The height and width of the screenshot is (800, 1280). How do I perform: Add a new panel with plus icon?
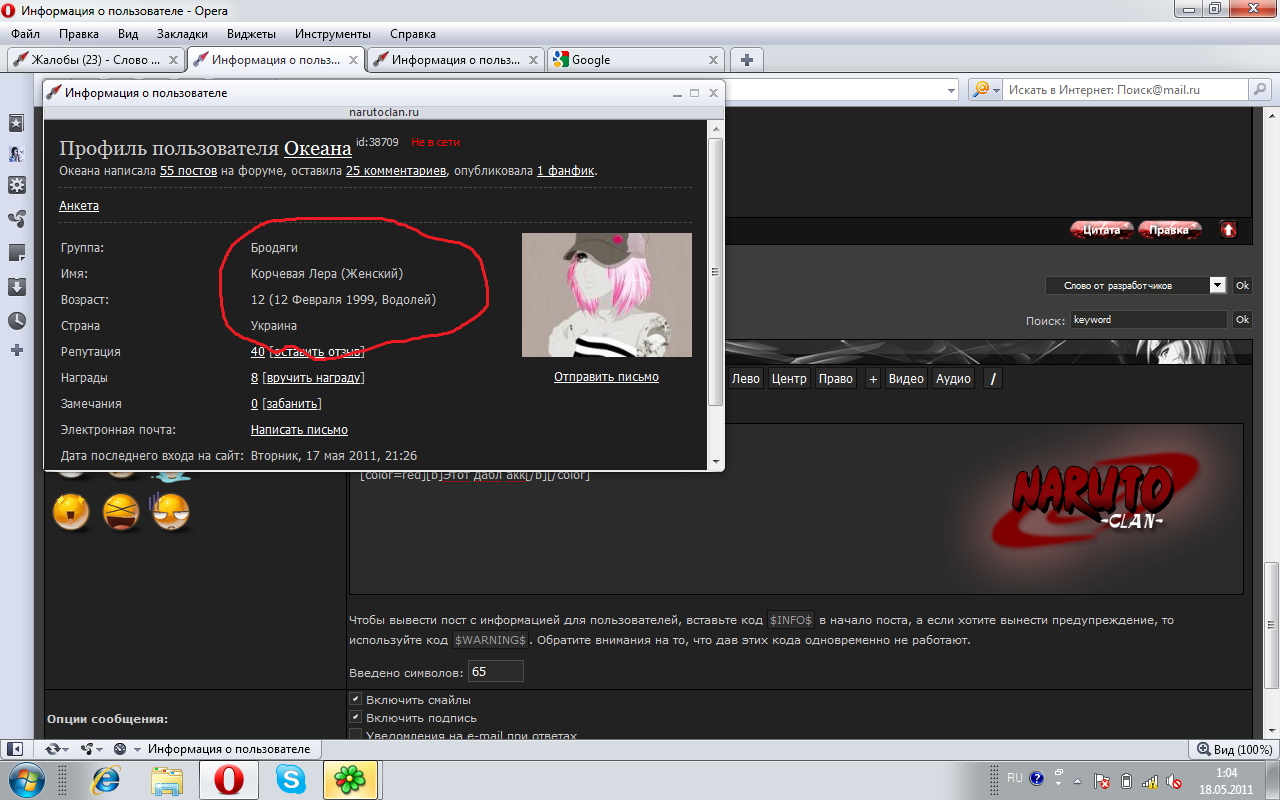point(17,350)
